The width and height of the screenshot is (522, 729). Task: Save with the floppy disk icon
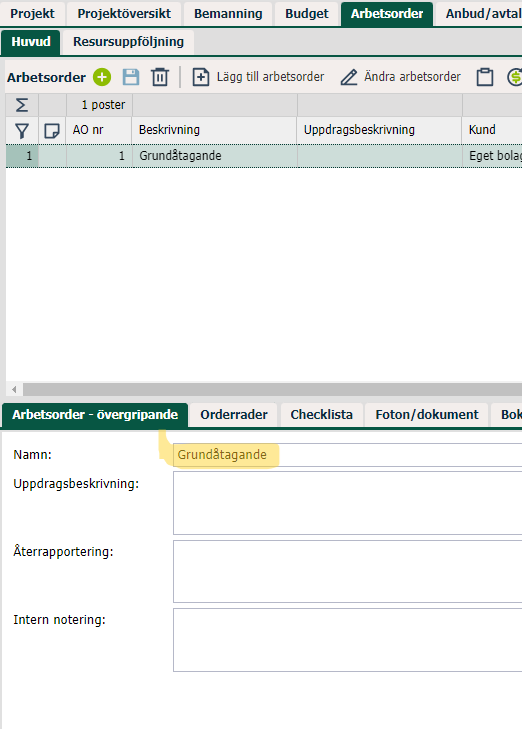click(x=131, y=77)
